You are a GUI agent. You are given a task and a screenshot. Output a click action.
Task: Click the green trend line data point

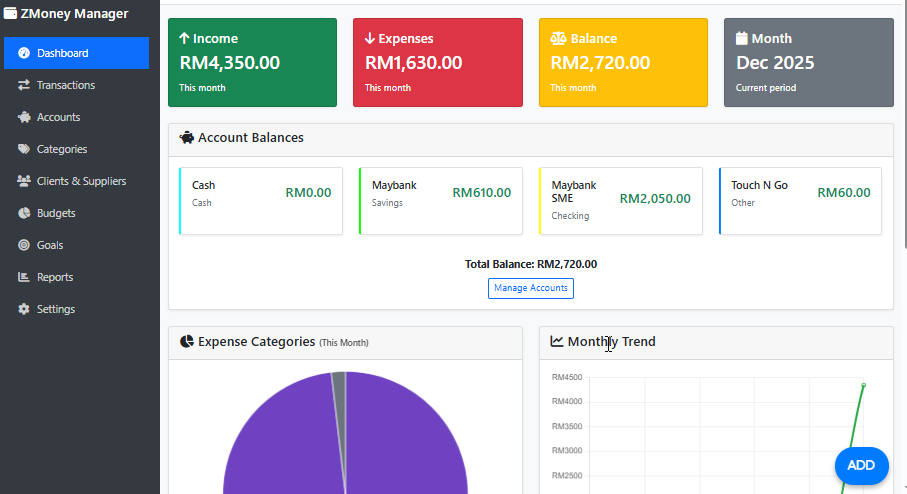863,385
